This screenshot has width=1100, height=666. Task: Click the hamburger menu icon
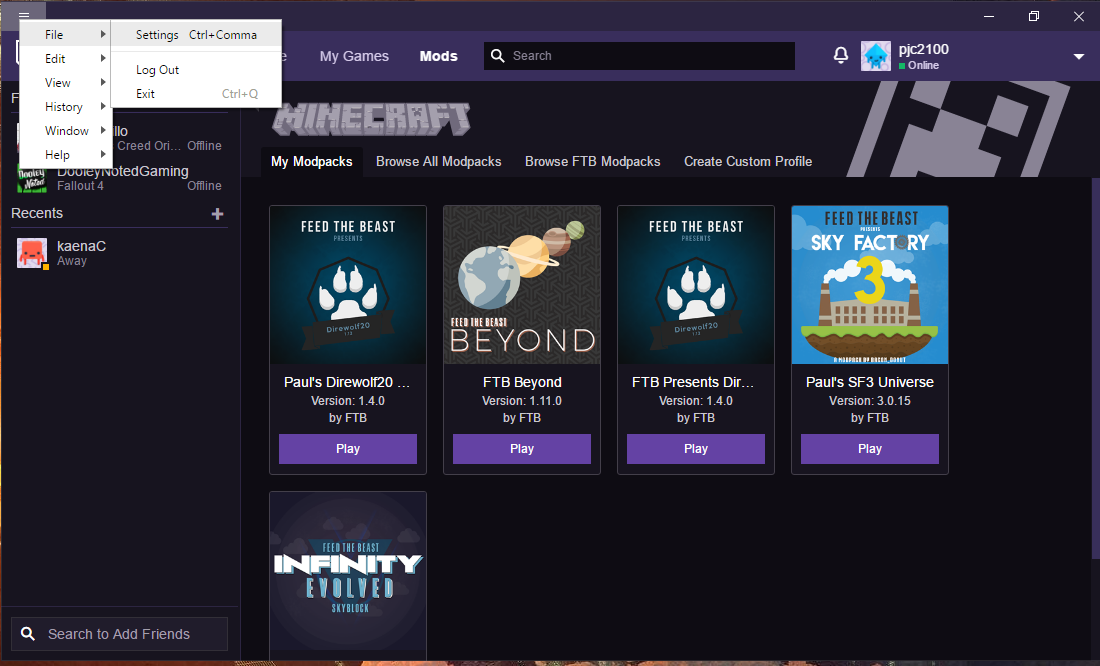(24, 16)
